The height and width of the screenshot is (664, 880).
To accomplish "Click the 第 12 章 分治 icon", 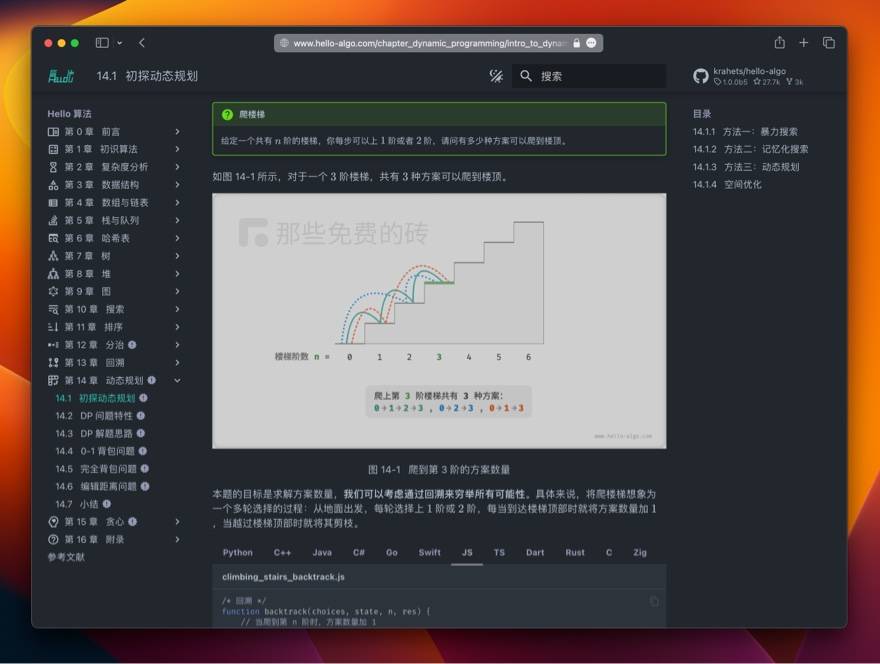I will [53, 345].
